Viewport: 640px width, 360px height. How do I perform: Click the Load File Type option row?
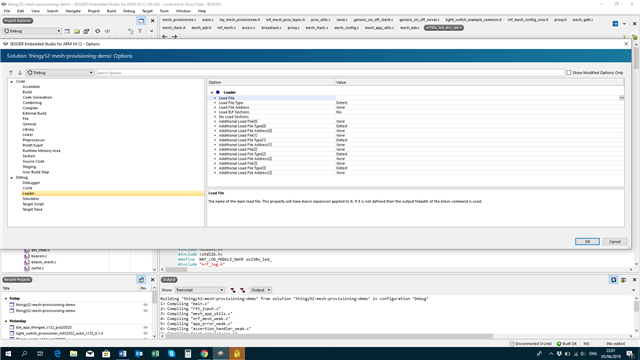[416, 103]
